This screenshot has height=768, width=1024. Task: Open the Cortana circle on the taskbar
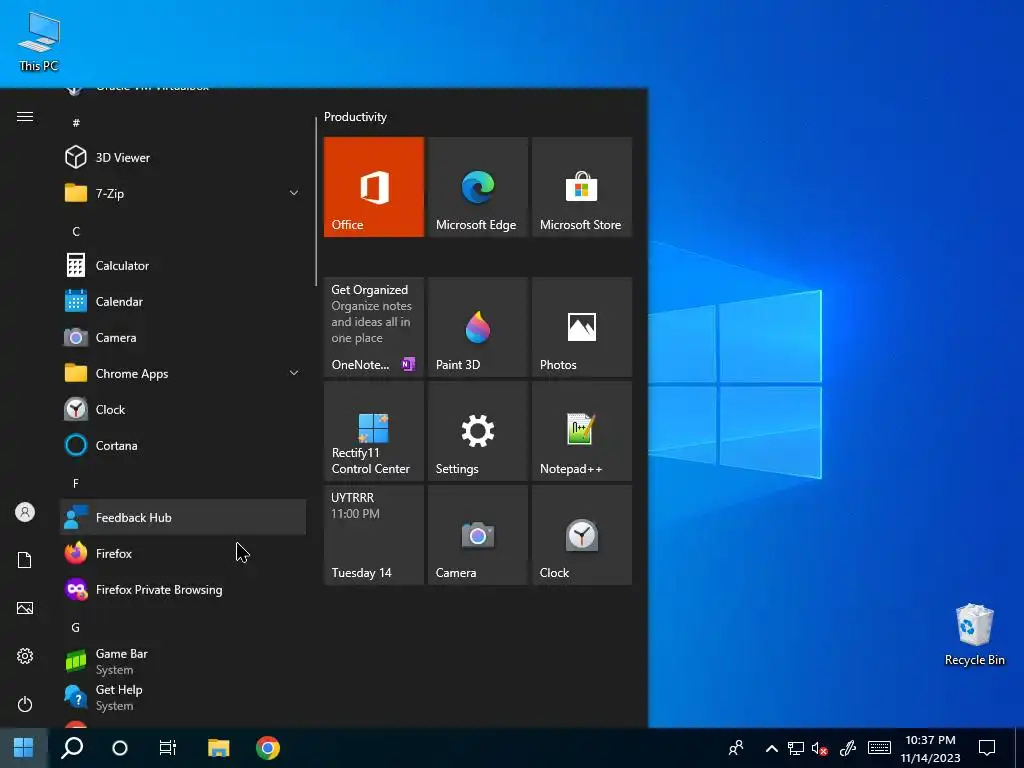[x=120, y=748]
